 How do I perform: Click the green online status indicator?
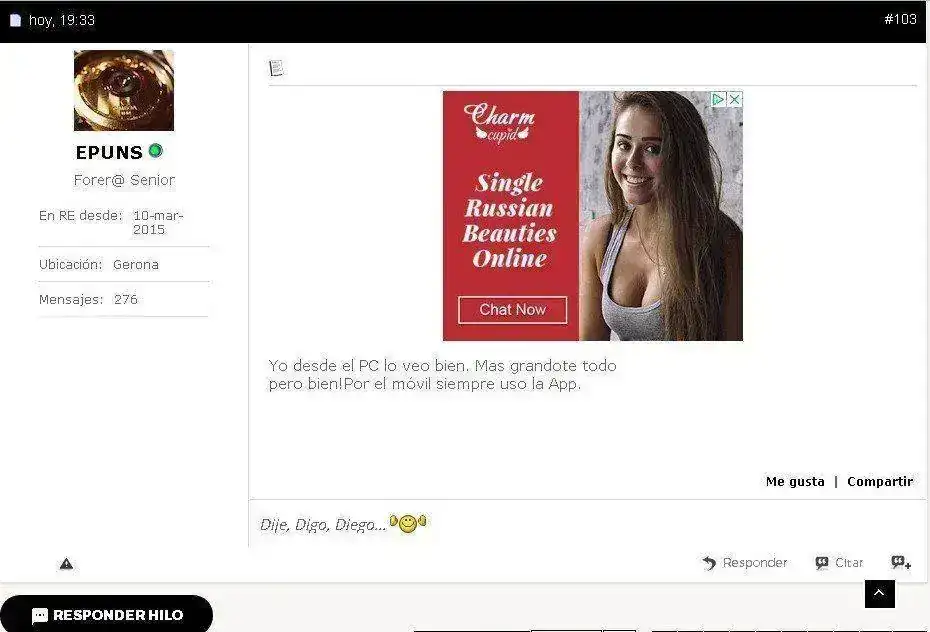[155, 151]
